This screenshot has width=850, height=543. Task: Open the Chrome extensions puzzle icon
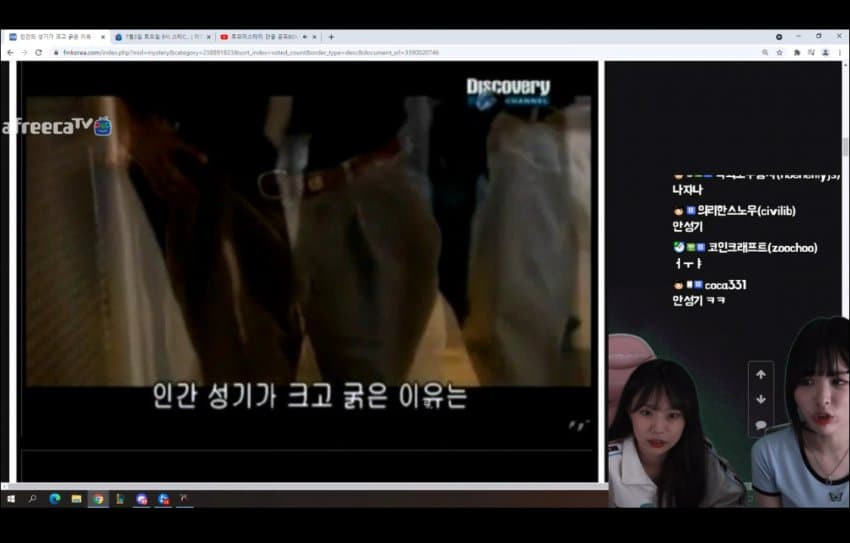click(797, 53)
